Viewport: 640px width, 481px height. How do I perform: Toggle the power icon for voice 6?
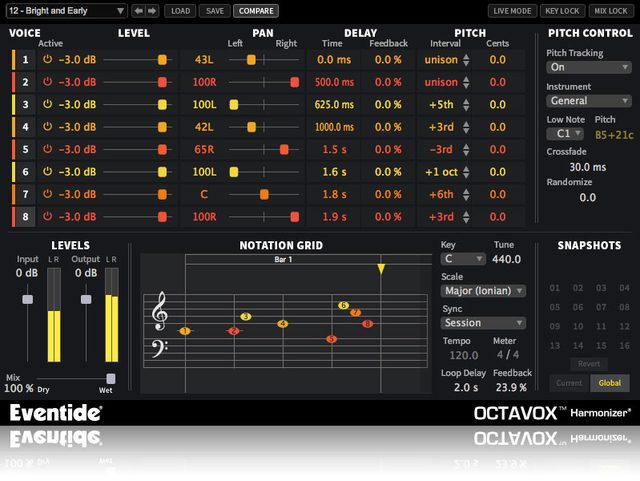(48, 171)
